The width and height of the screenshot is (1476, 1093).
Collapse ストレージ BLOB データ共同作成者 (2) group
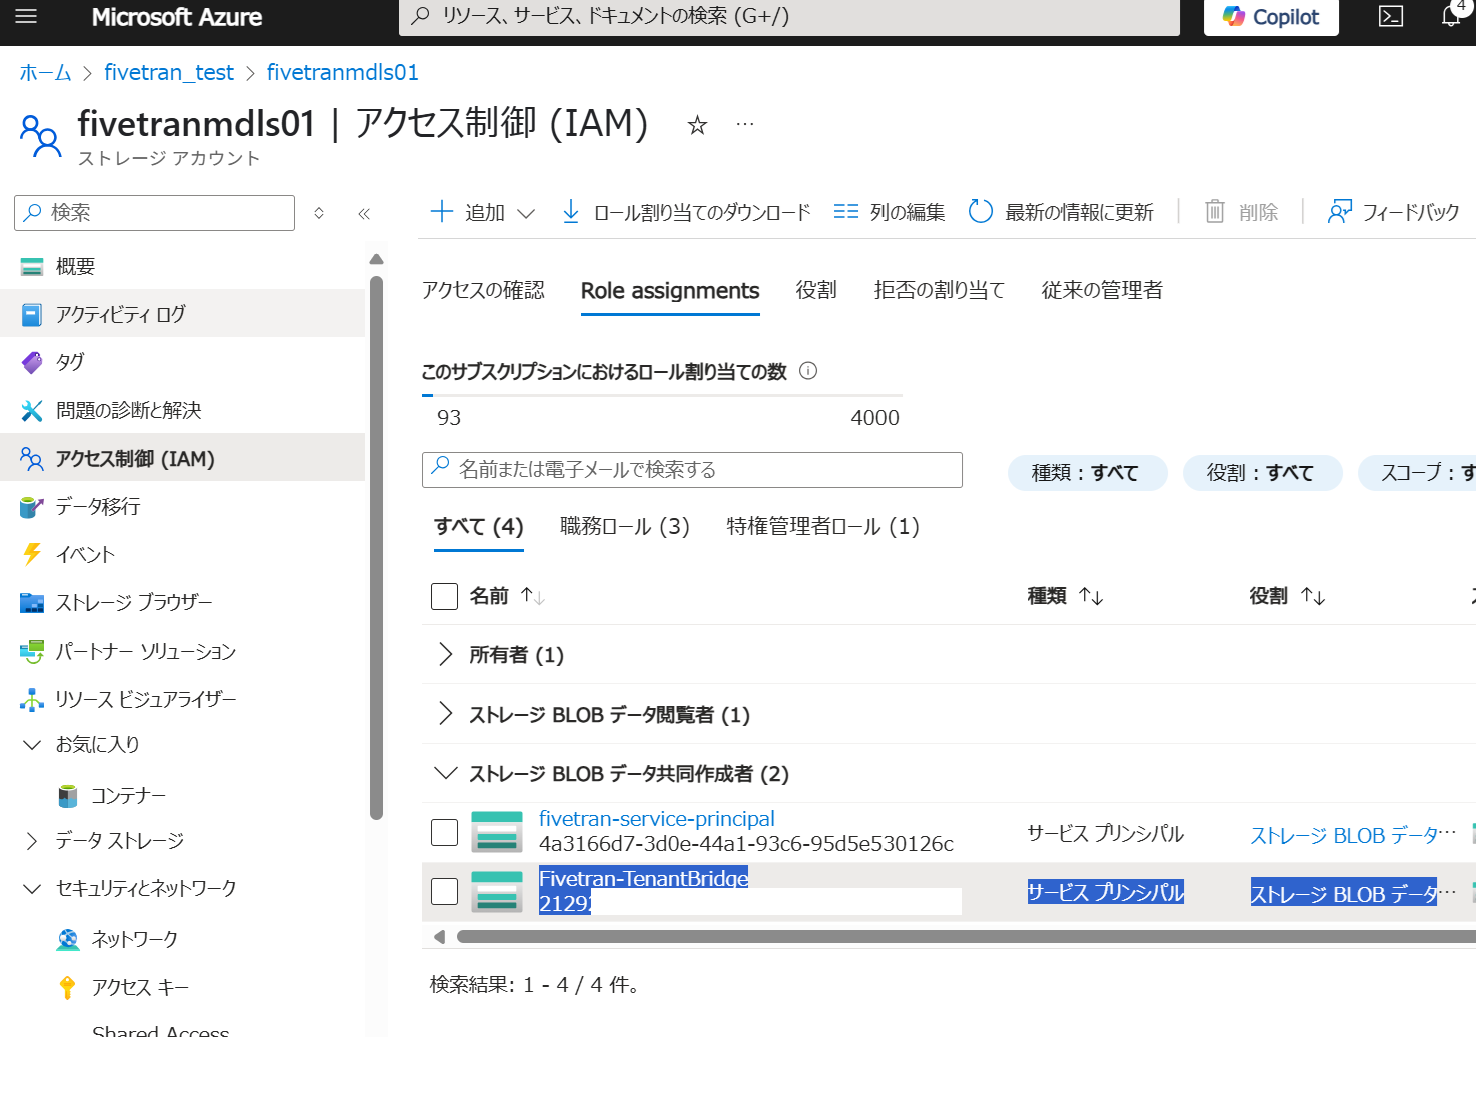coord(445,774)
